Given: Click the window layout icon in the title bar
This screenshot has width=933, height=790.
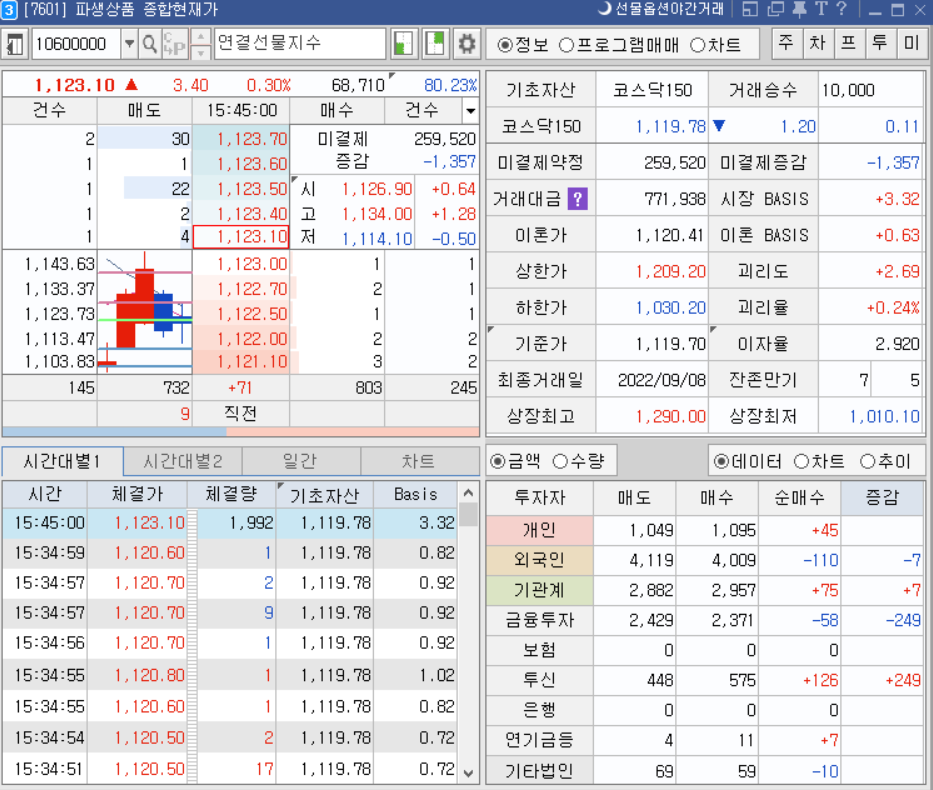Looking at the screenshot, I should coord(750,9).
